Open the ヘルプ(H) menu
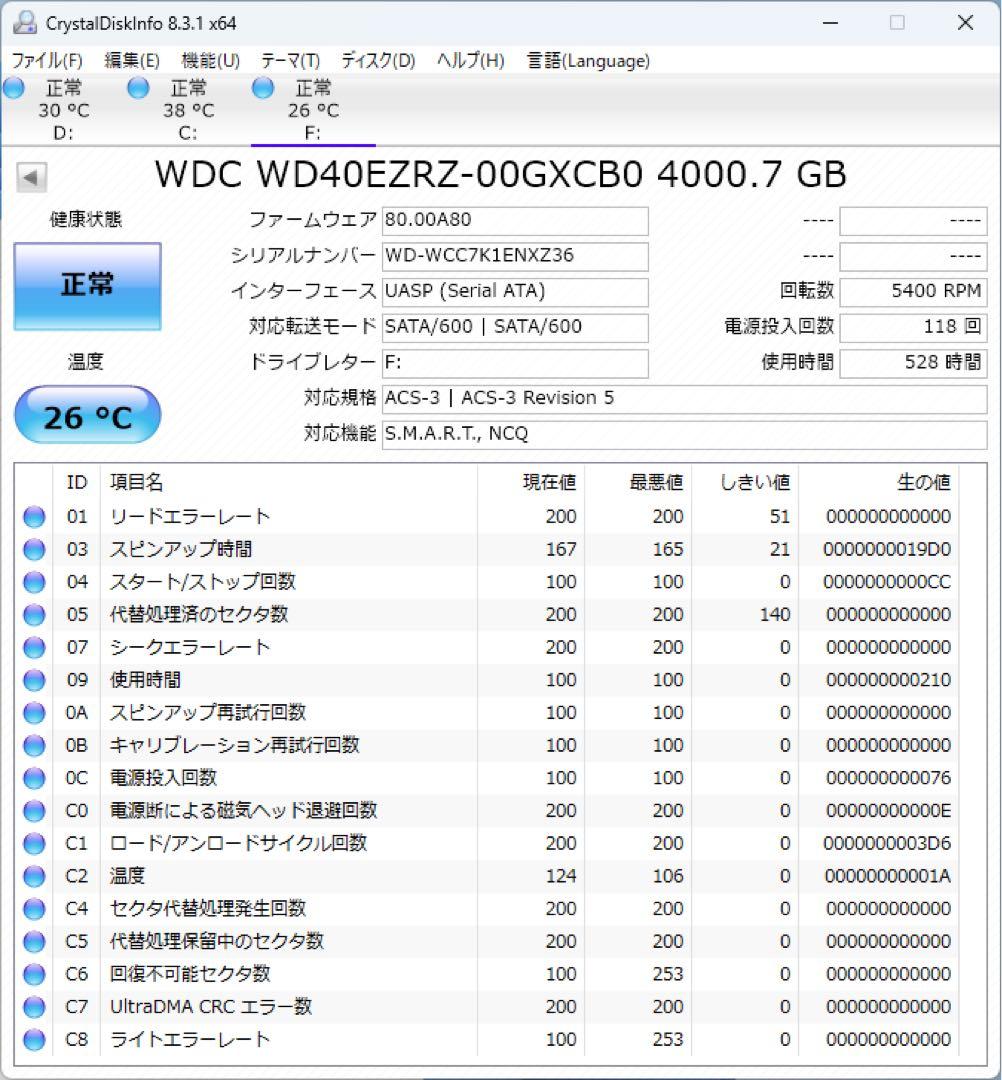Viewport: 1002px width, 1080px height. pos(470,61)
